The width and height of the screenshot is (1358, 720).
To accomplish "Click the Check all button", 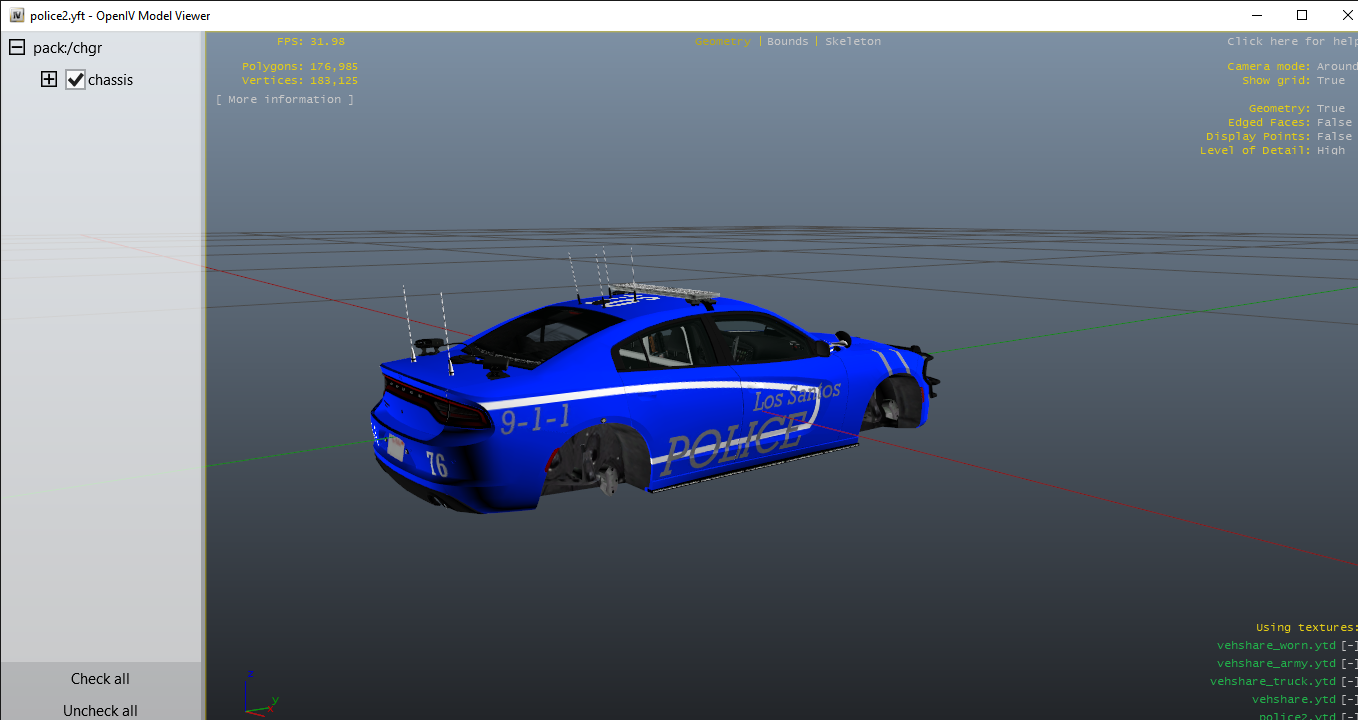I will (x=100, y=679).
